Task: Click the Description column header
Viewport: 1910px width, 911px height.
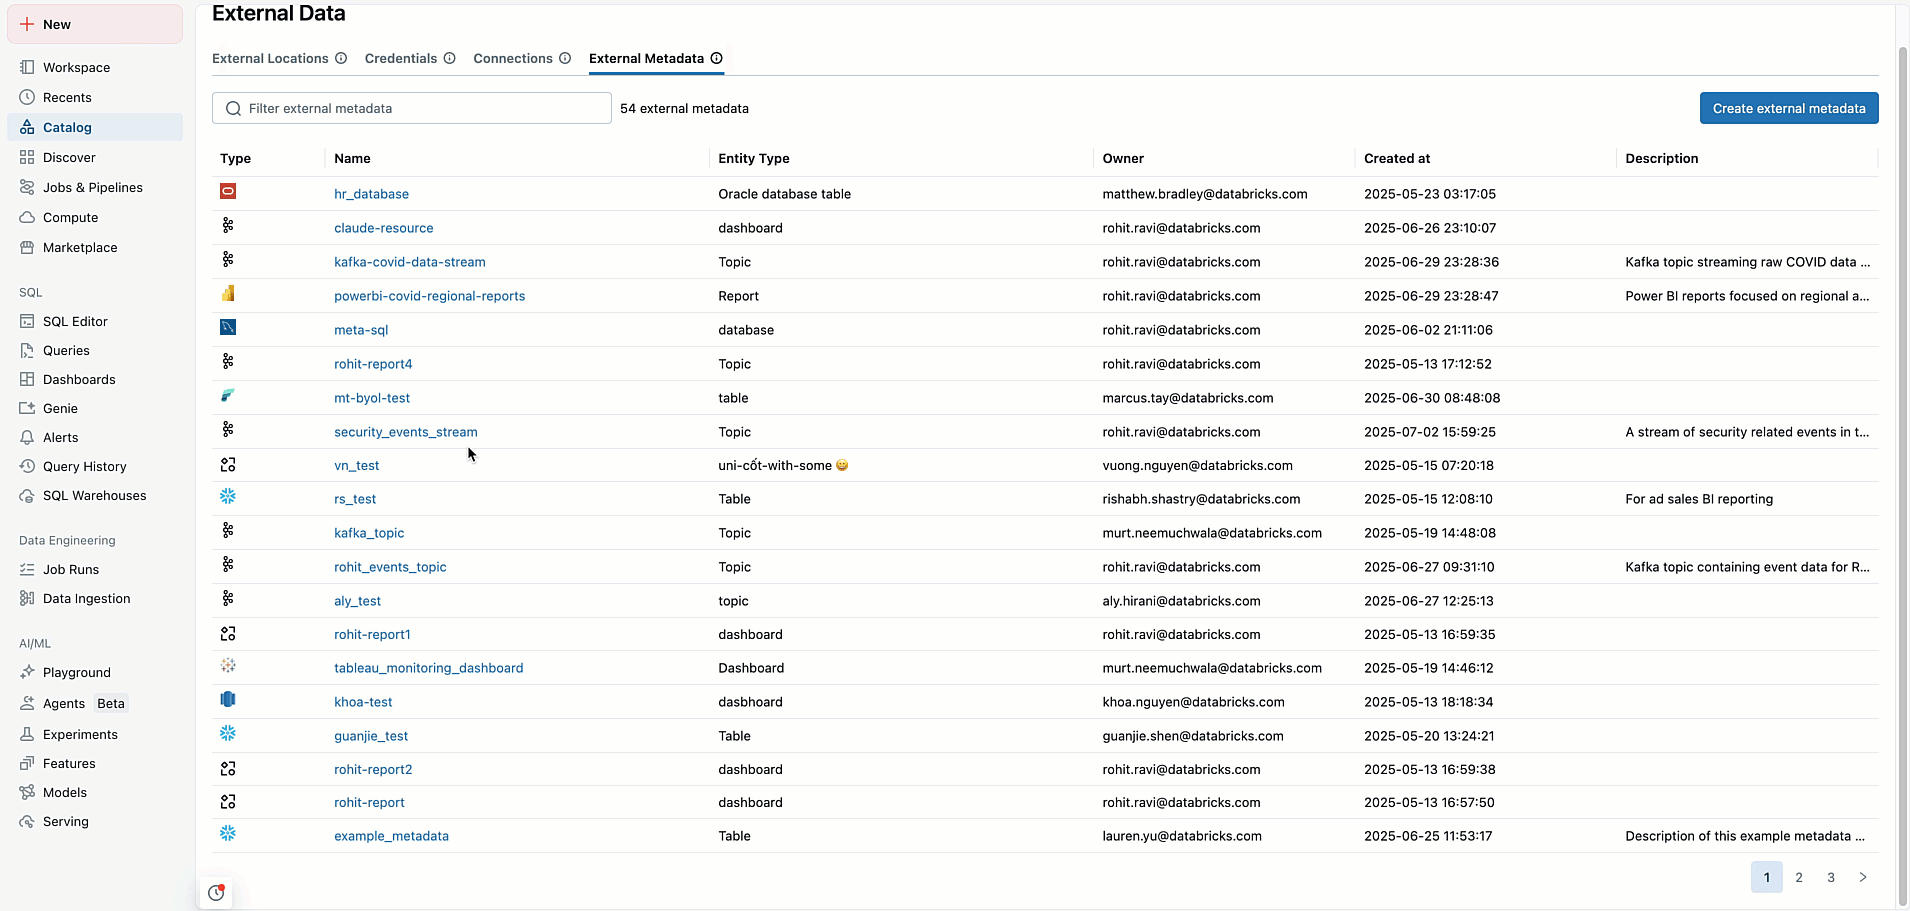Action: [1662, 158]
